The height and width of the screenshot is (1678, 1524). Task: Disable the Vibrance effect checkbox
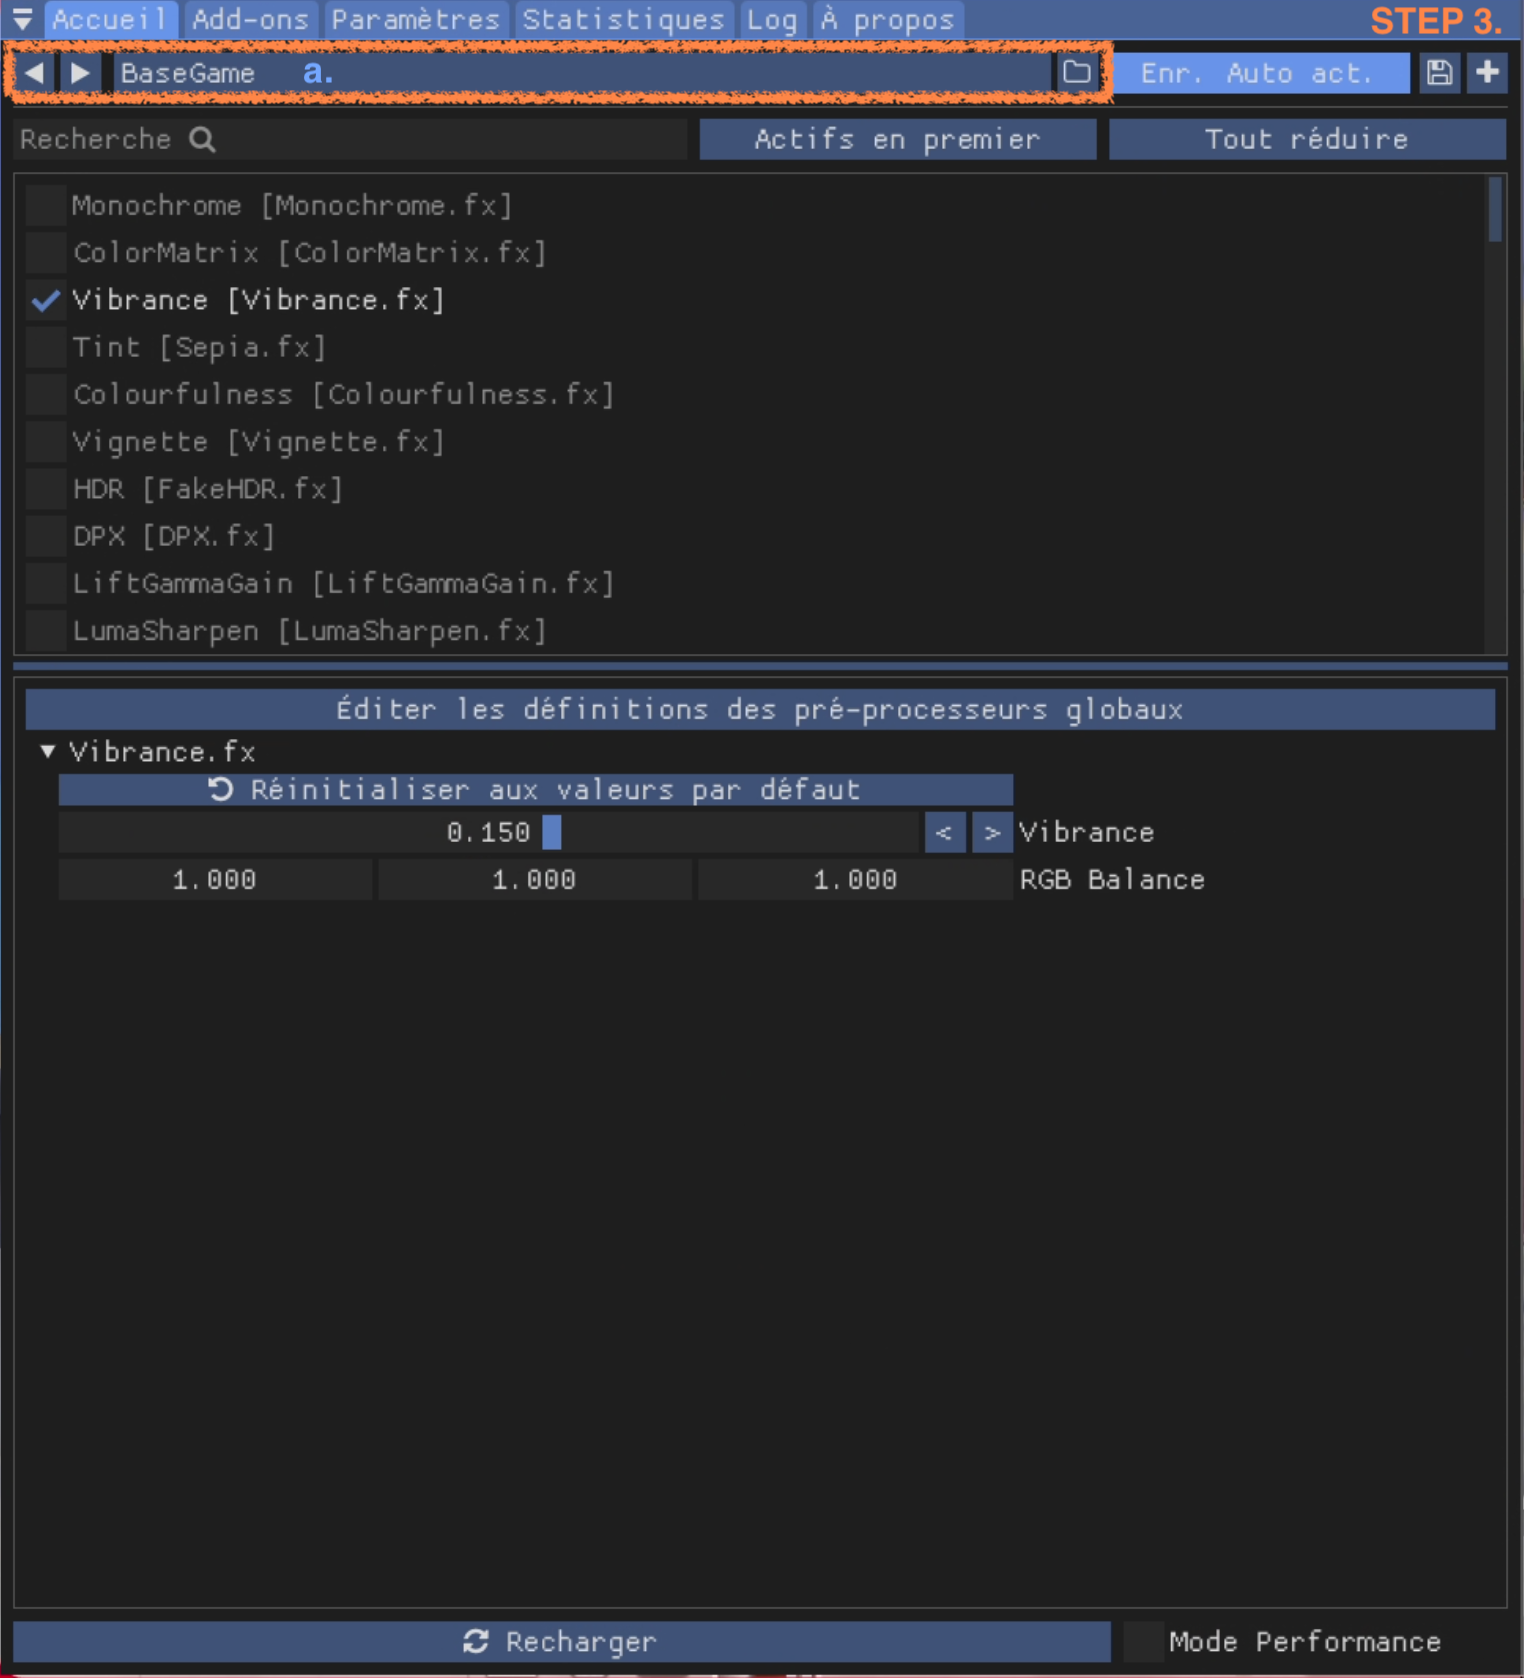pos(46,300)
